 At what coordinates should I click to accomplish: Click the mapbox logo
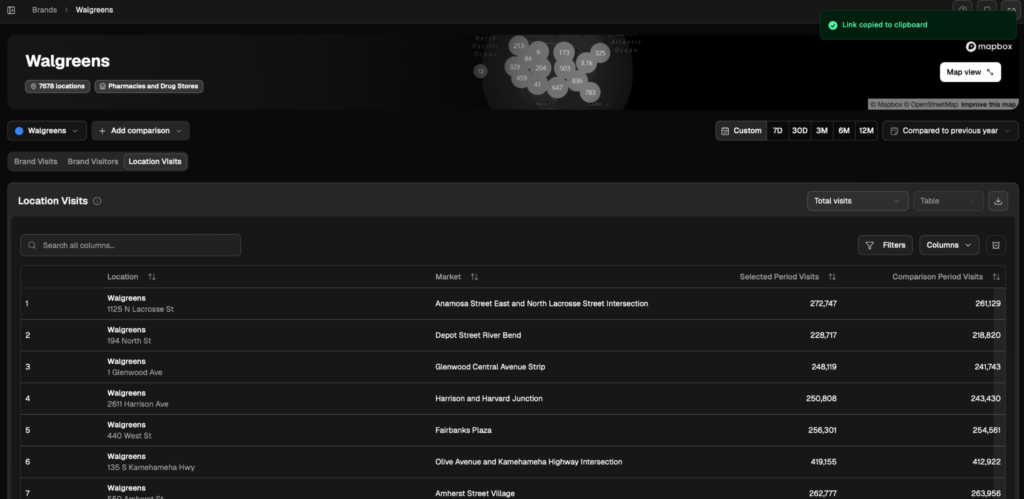tap(989, 46)
